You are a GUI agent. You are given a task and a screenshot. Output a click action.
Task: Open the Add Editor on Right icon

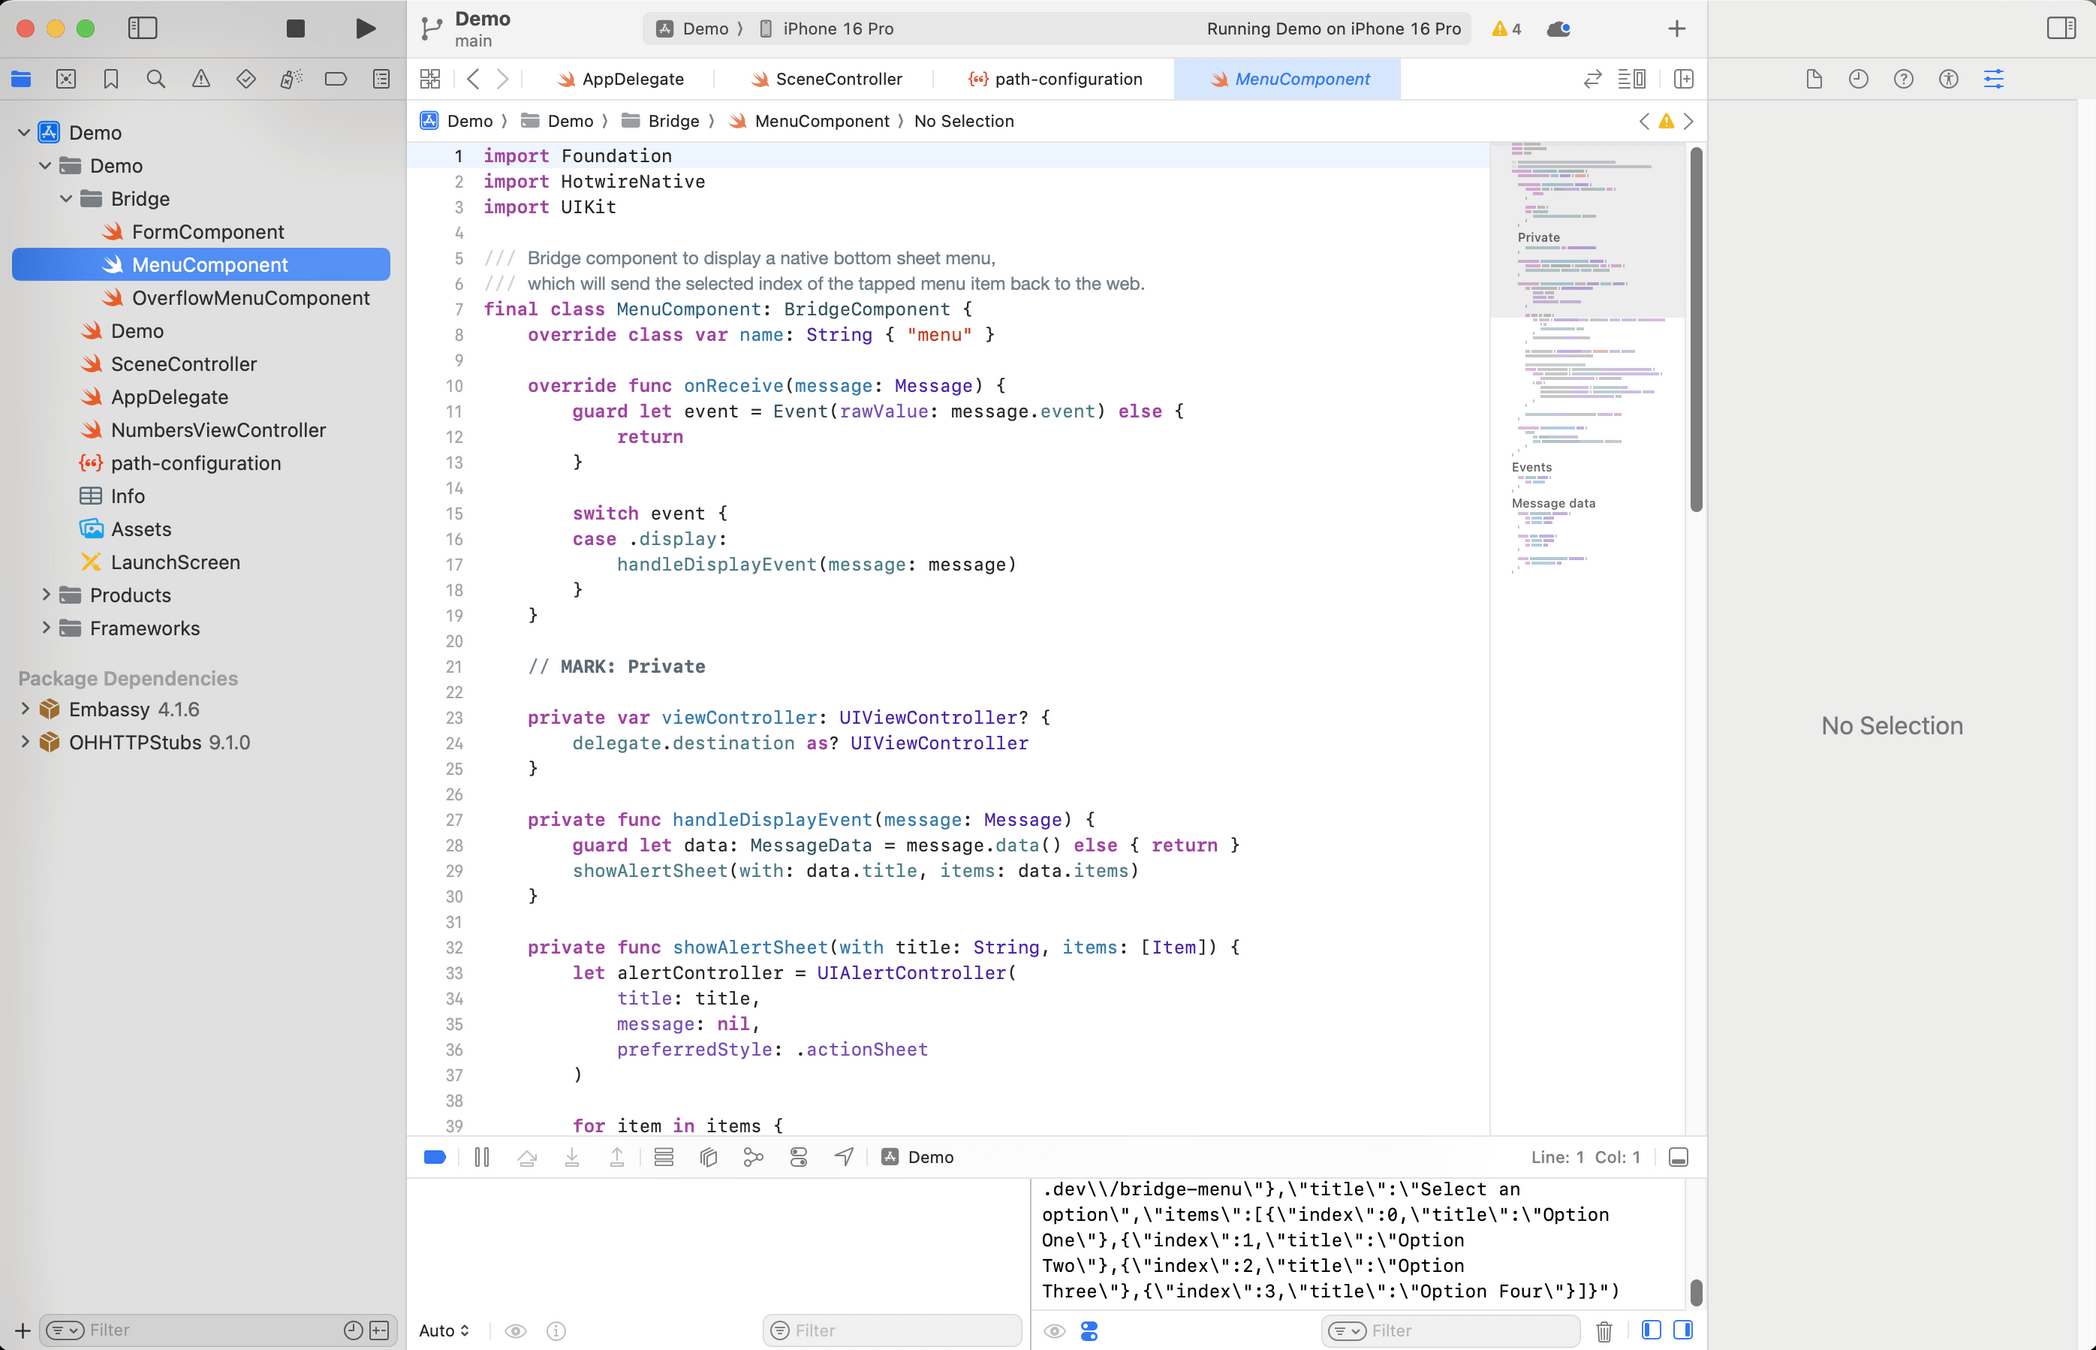[1684, 79]
